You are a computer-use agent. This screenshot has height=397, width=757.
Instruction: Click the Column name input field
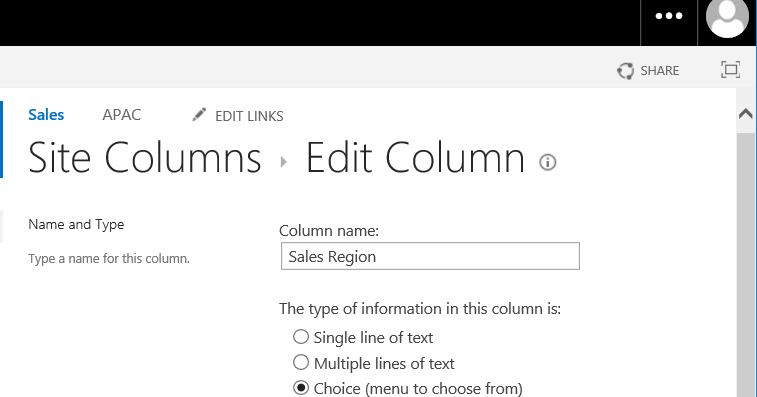(430, 256)
